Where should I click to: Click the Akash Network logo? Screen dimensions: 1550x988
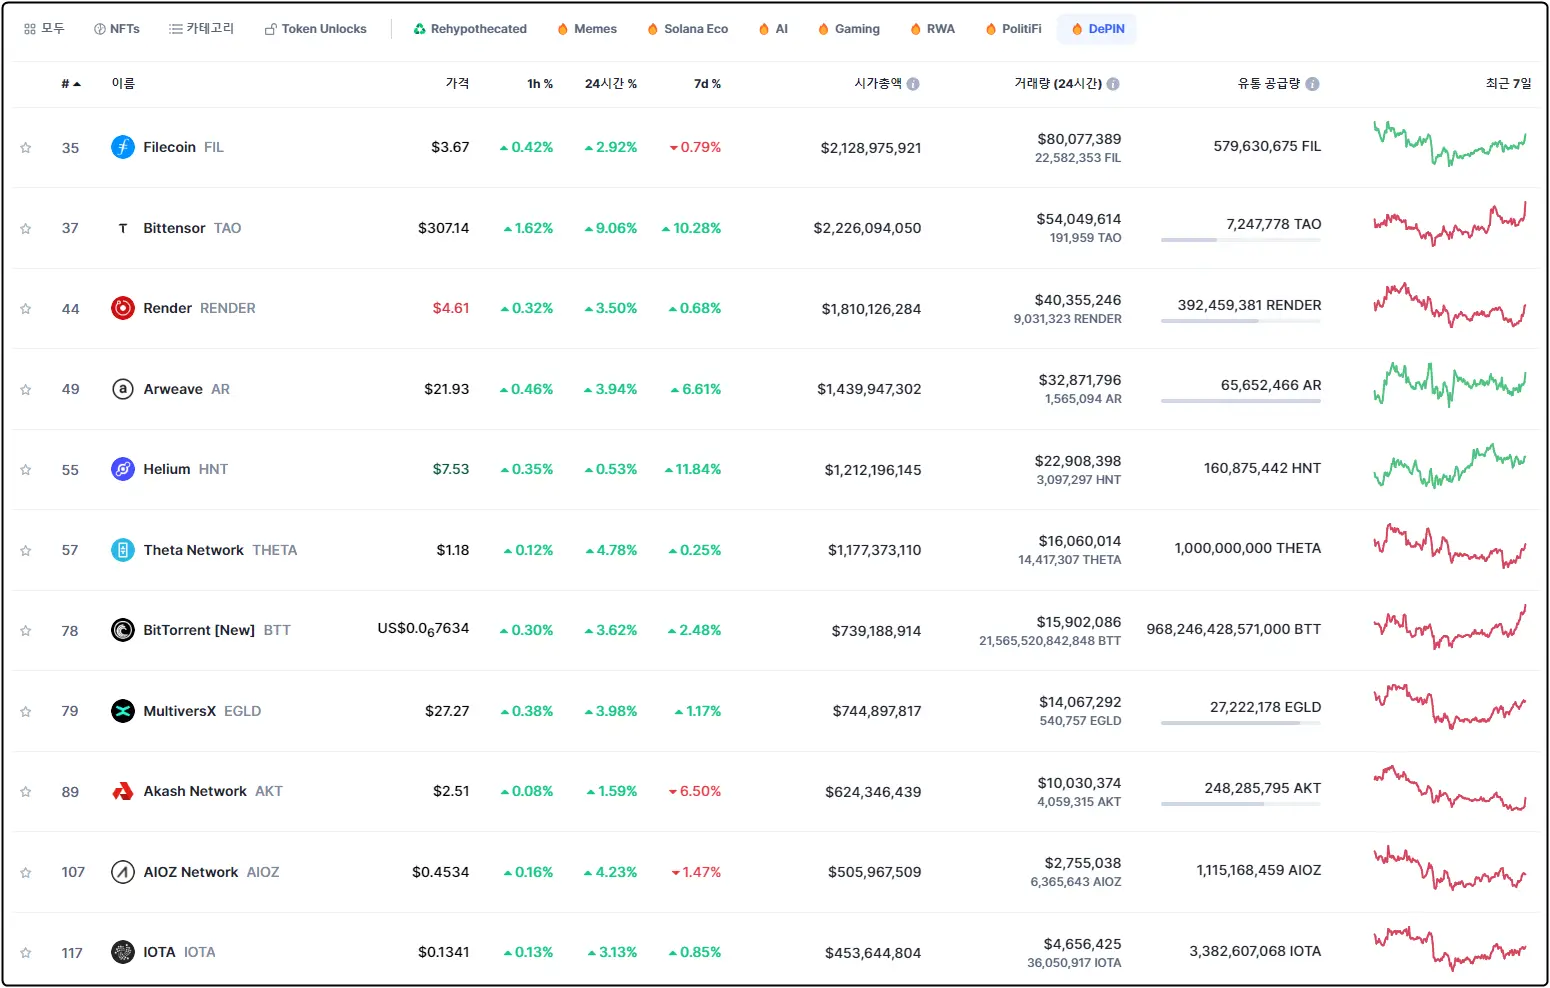point(123,791)
